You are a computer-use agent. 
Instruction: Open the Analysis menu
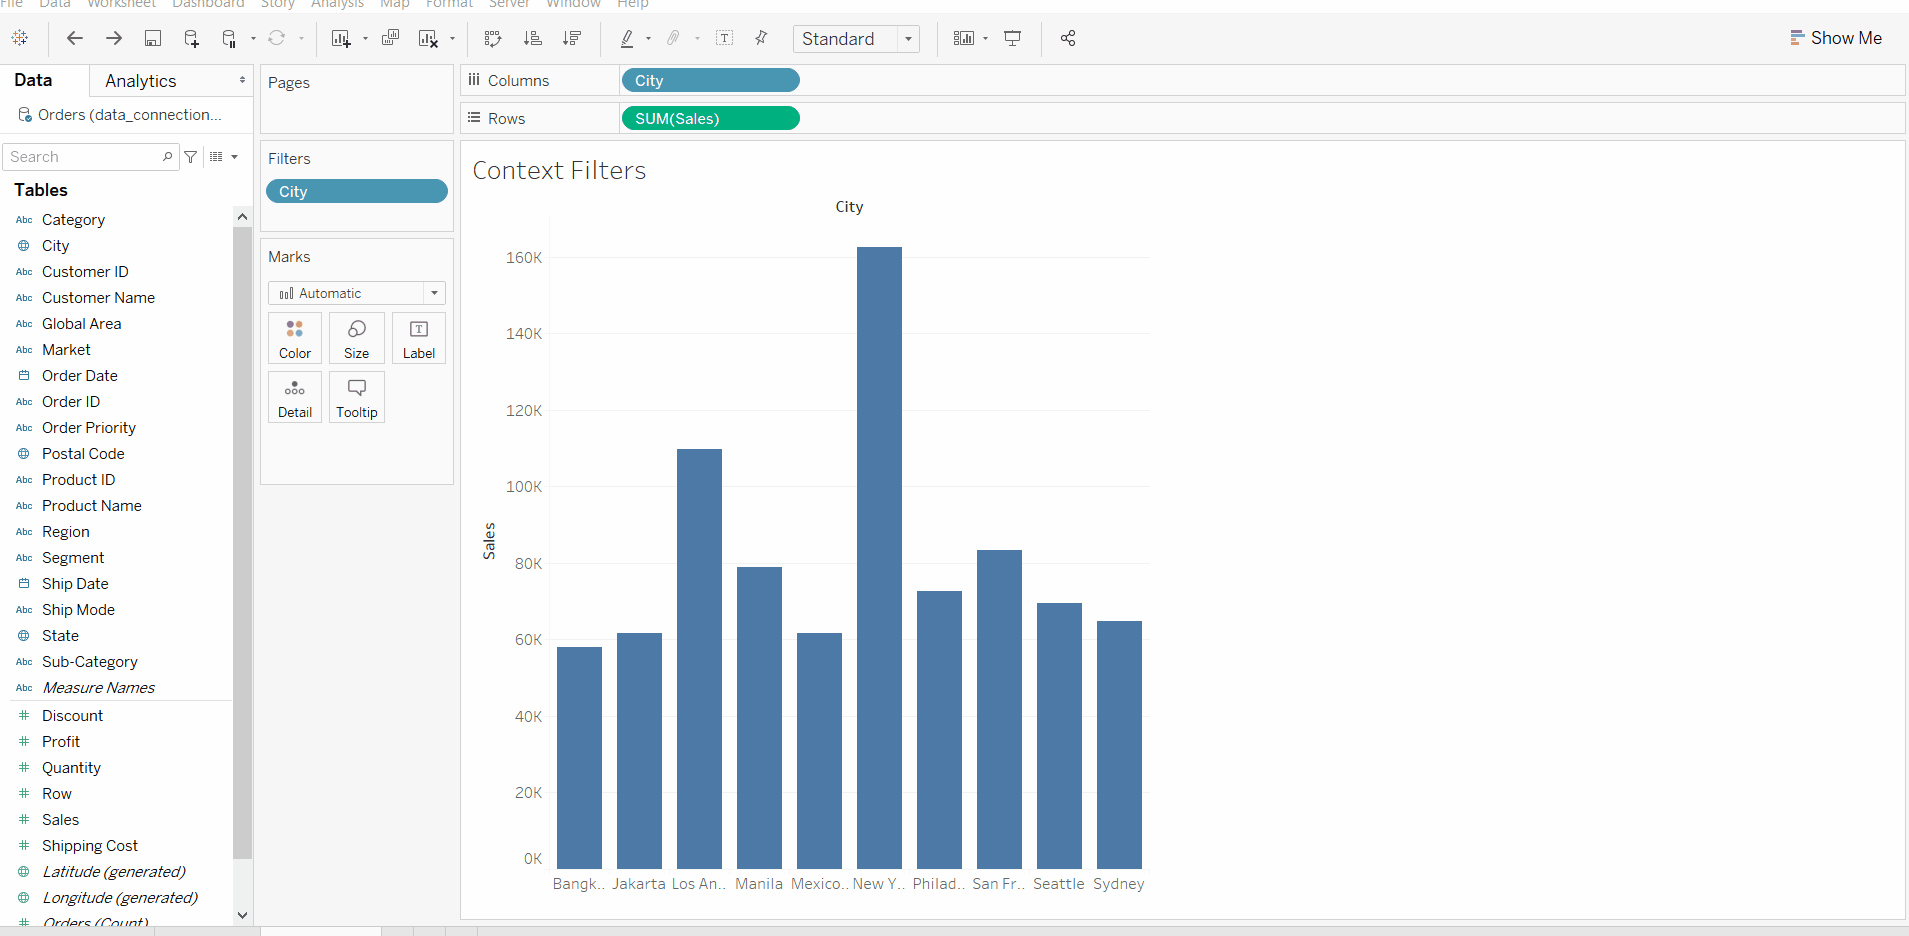(337, 5)
